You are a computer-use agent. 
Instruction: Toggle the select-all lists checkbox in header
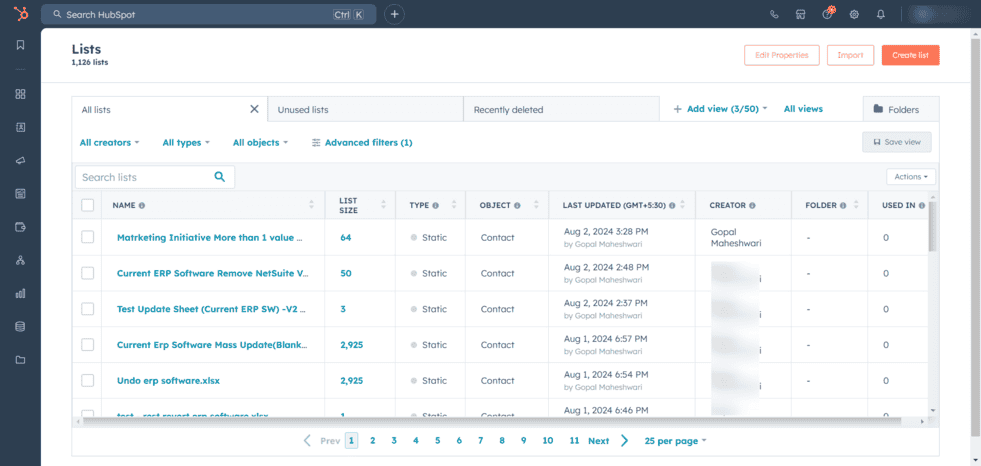click(88, 205)
